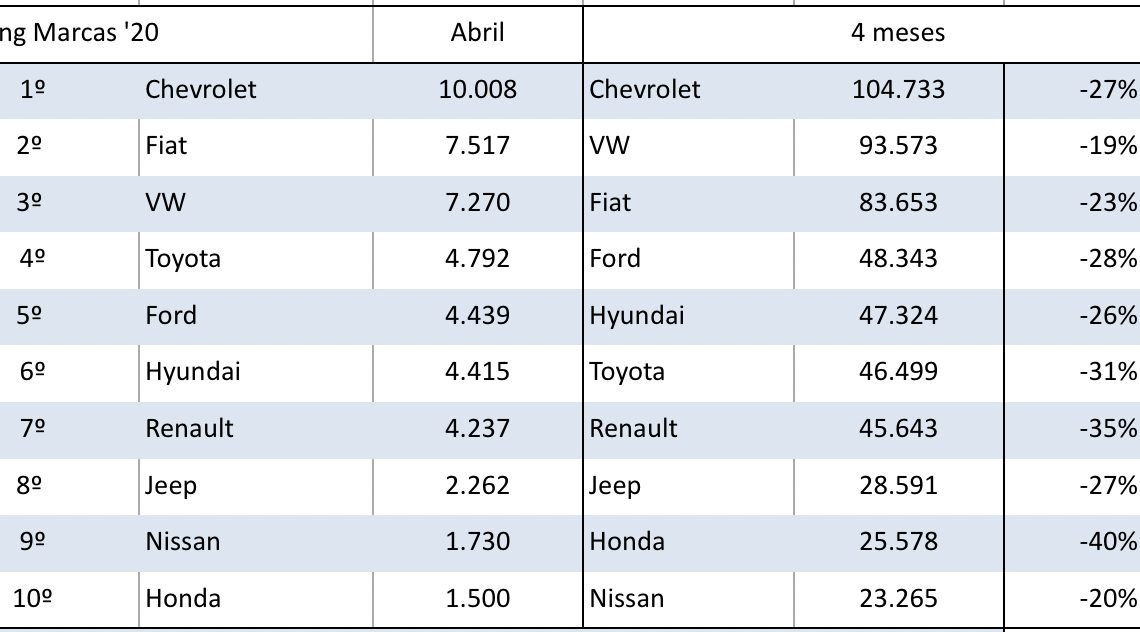The width and height of the screenshot is (1140, 632).
Task: Click the 10º ranking position cell
Action: [33, 598]
